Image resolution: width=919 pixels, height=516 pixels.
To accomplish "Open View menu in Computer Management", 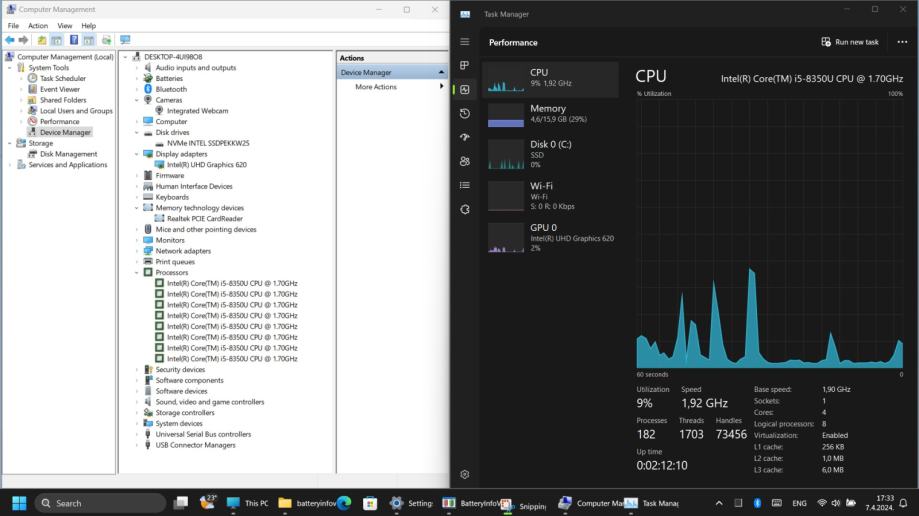I will (x=64, y=26).
